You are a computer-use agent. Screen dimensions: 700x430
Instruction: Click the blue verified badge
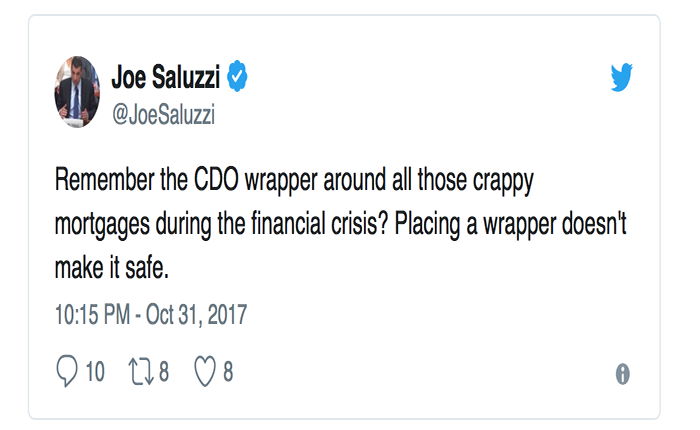[x=237, y=75]
